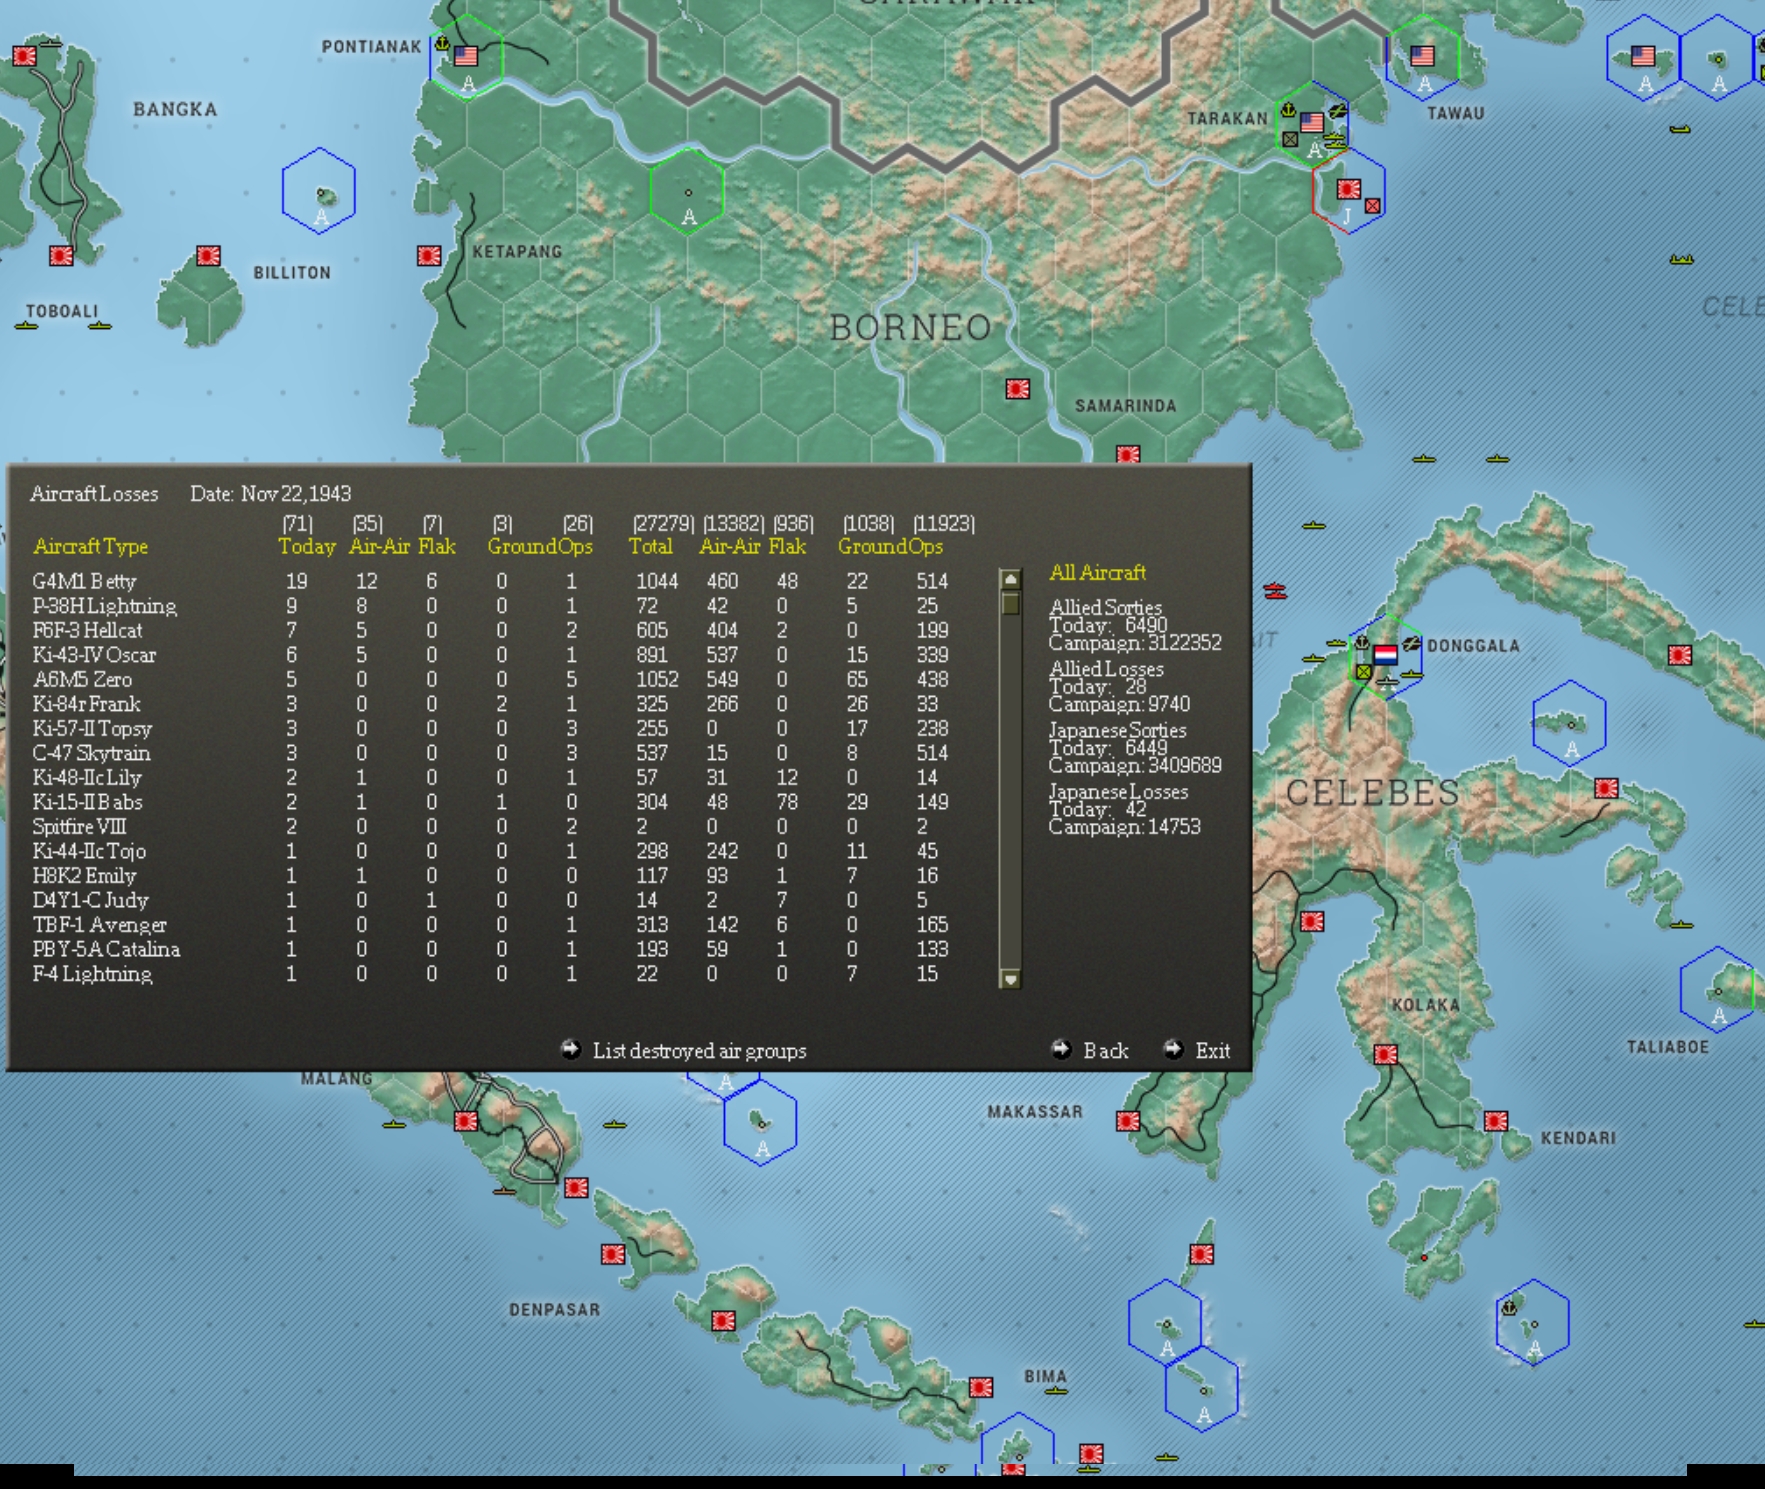Screen dimensions: 1765x1489
Task: Select the Japanese flag base at Samarinda
Action: point(1128,455)
